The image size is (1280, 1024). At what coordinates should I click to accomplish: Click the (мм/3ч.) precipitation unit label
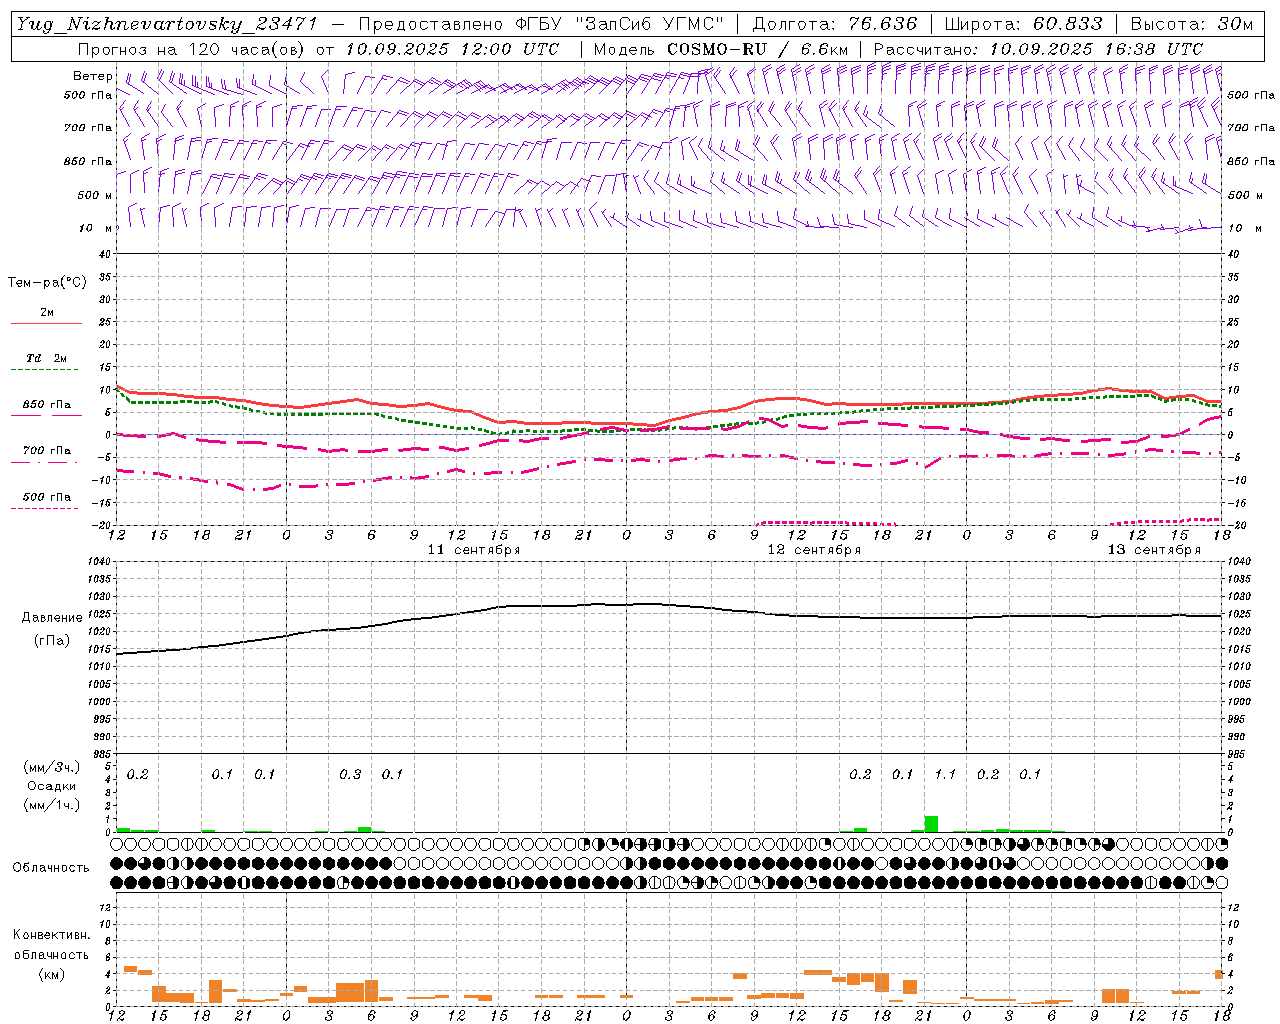click(x=51, y=768)
